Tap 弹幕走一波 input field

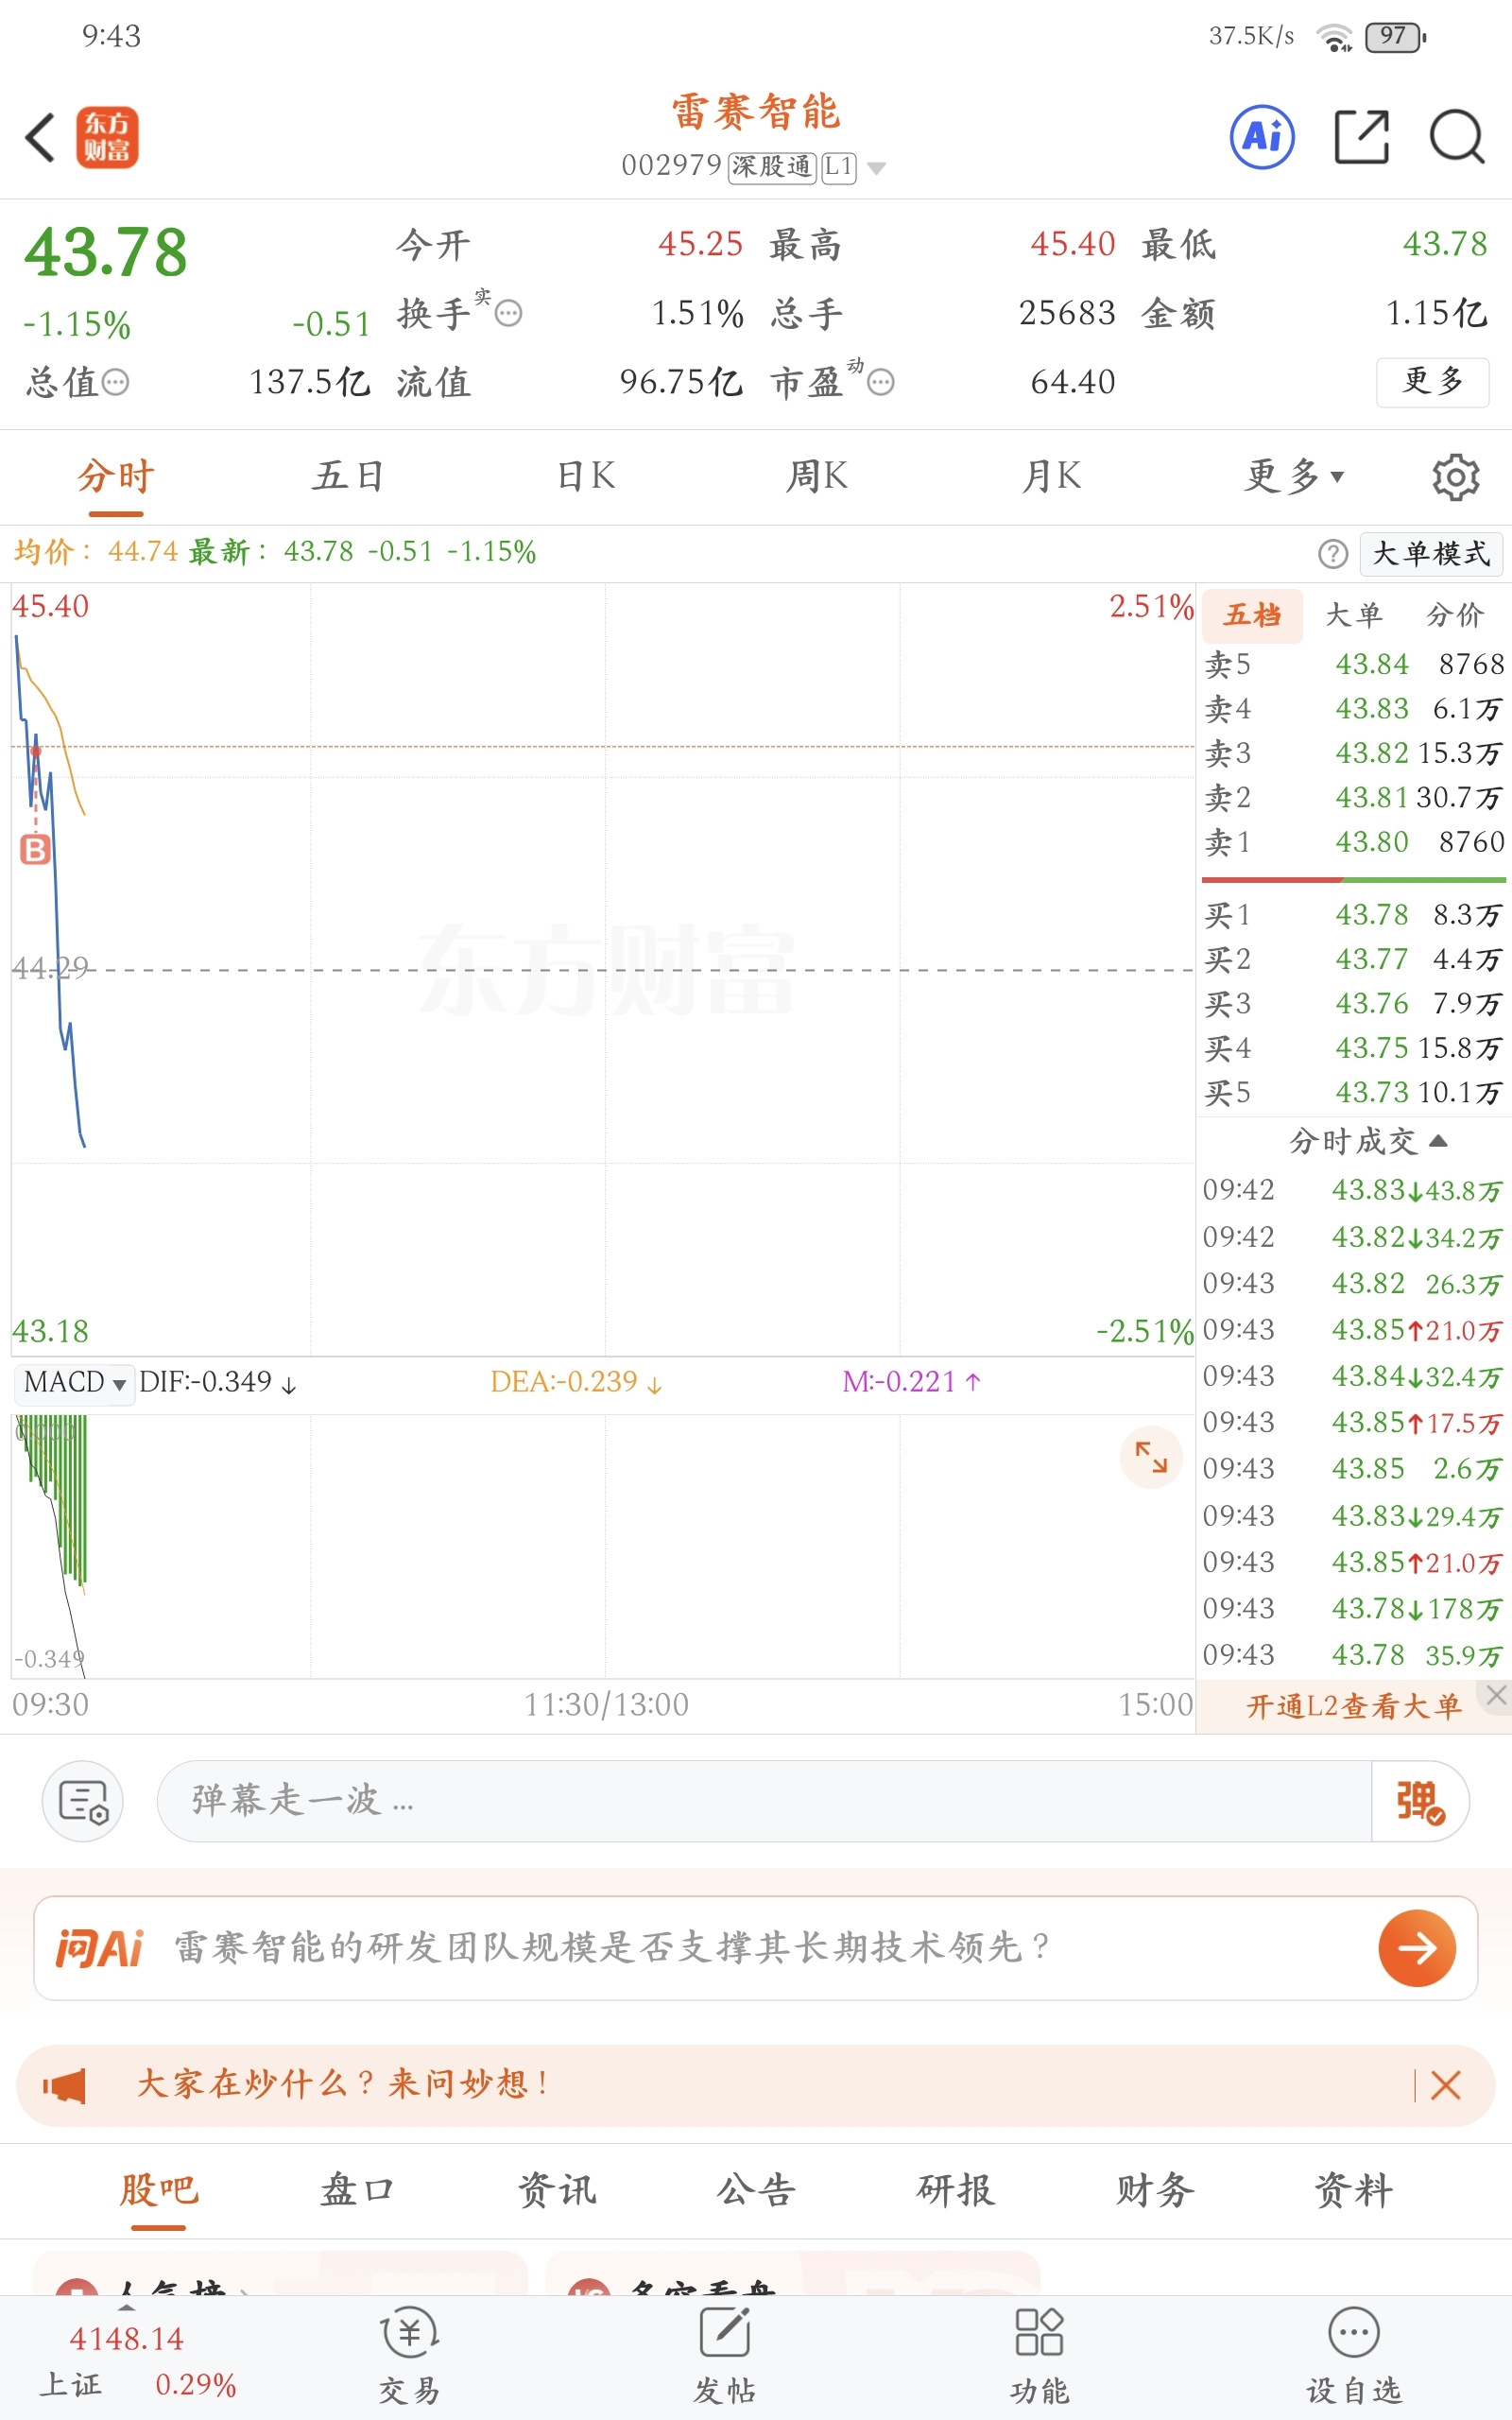765,1801
